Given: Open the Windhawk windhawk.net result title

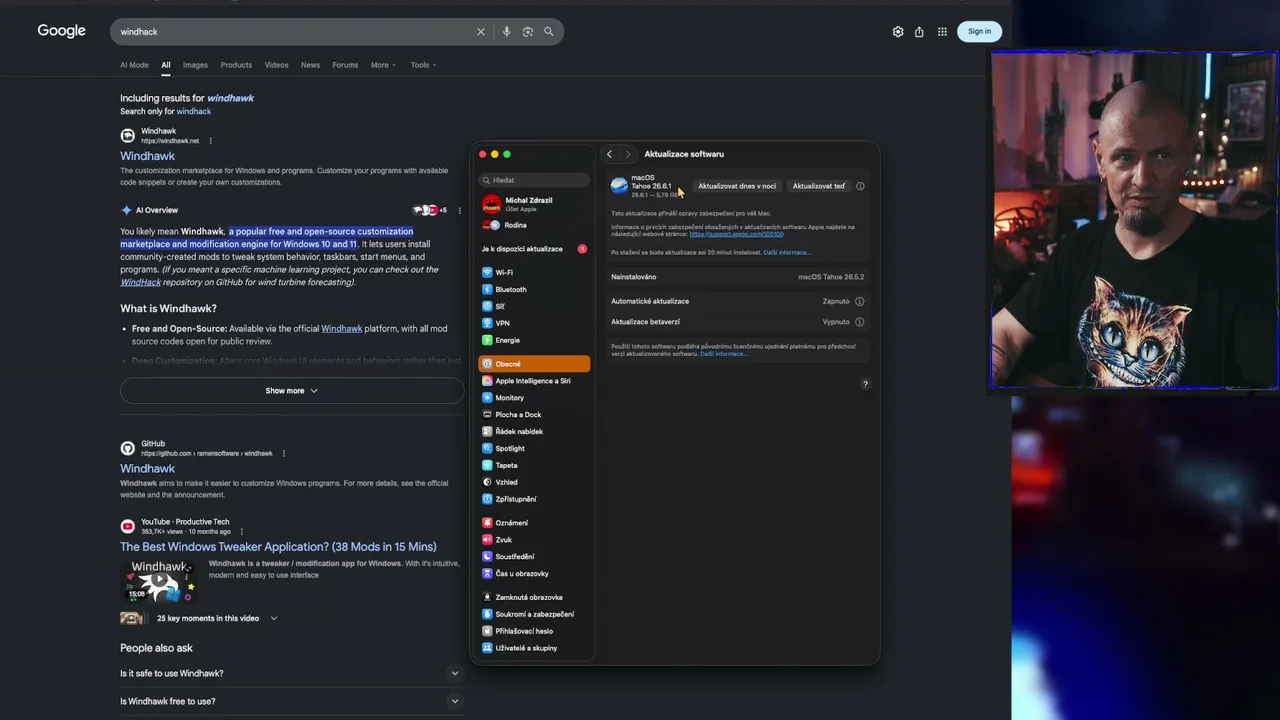Looking at the screenshot, I should pos(147,156).
